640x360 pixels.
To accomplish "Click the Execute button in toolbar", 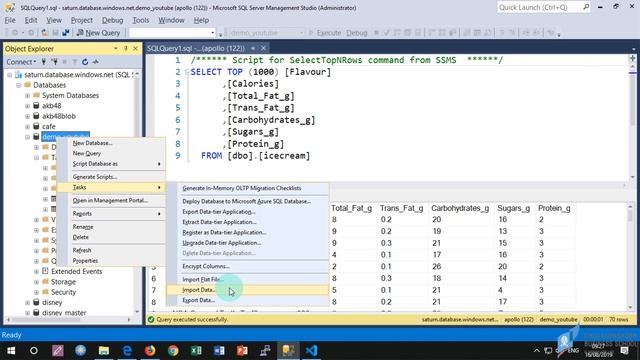I will tap(325, 33).
